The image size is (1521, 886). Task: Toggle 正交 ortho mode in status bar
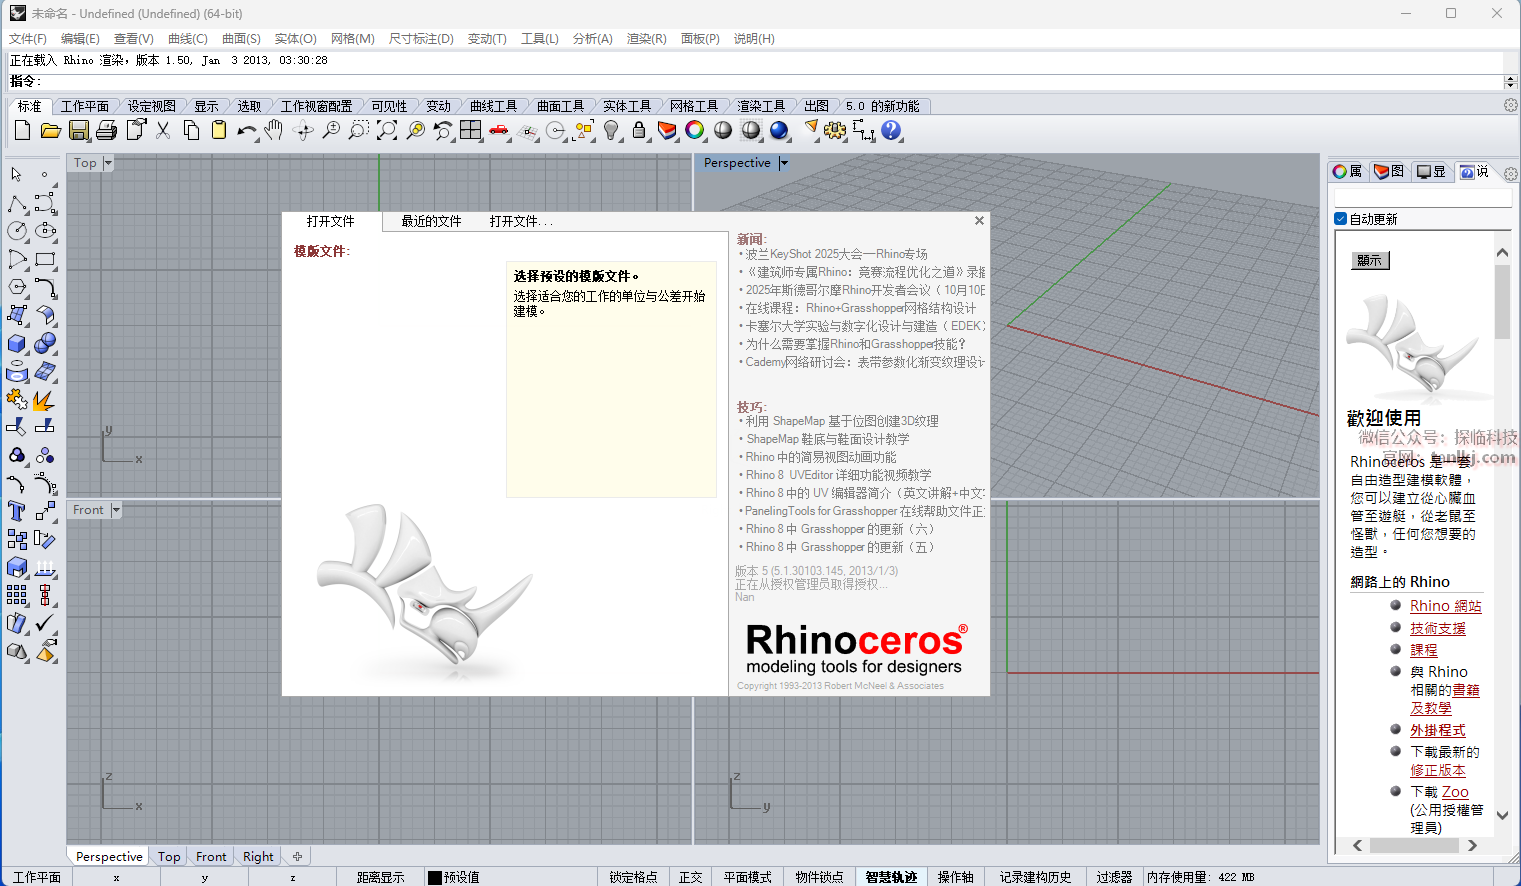click(x=690, y=877)
